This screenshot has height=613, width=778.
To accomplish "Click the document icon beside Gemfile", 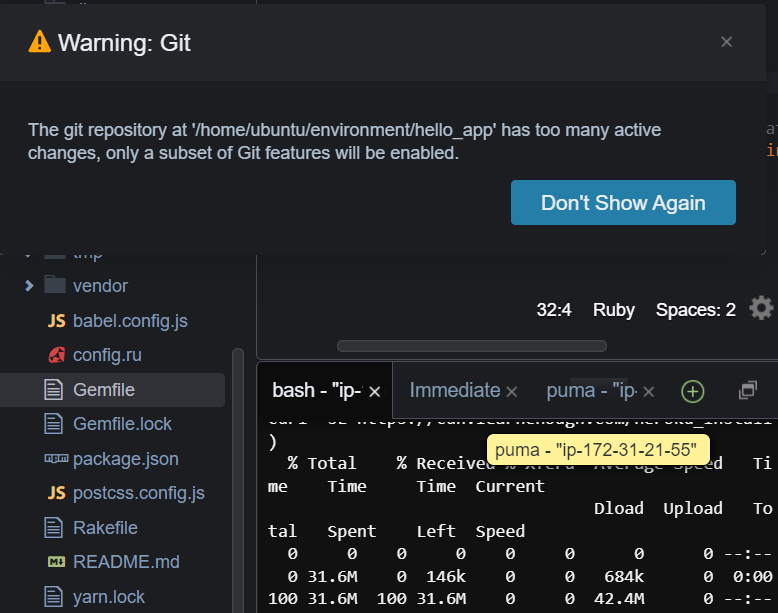I will pyautogui.click(x=54, y=390).
